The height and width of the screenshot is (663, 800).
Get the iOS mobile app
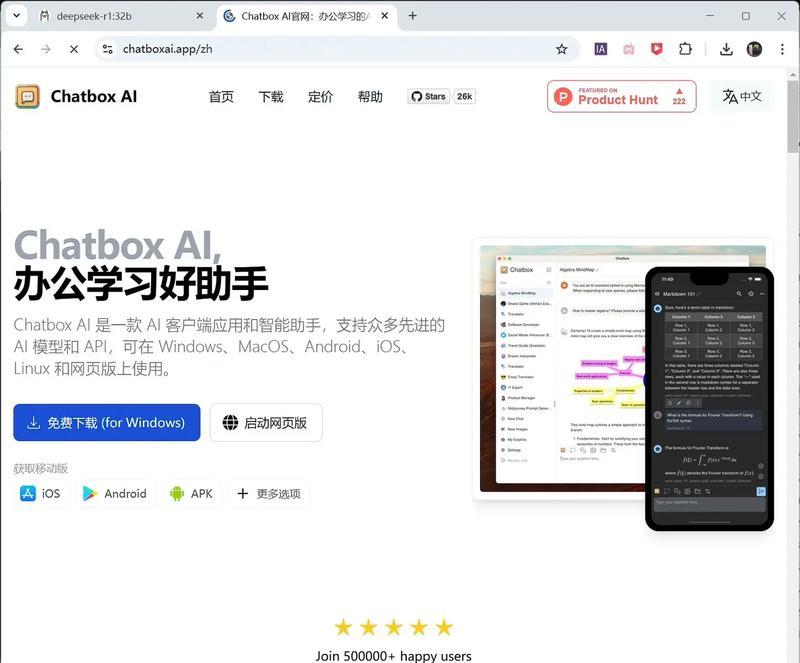pyautogui.click(x=40, y=494)
